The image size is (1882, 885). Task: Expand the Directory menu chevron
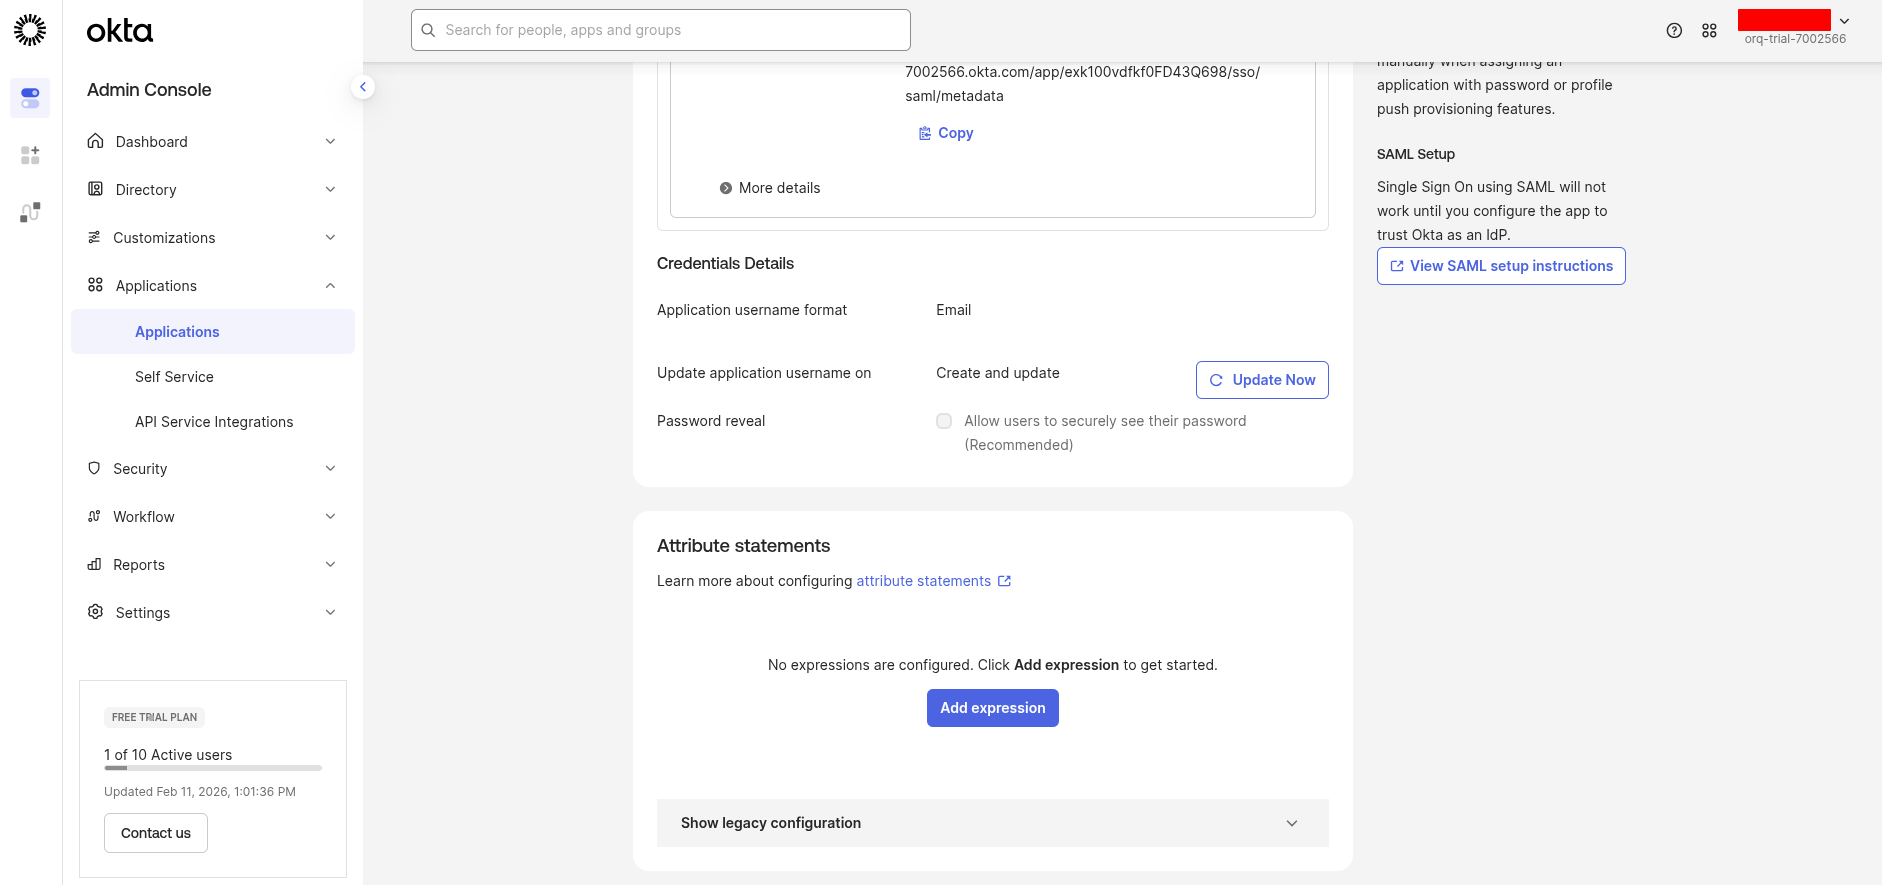330,189
